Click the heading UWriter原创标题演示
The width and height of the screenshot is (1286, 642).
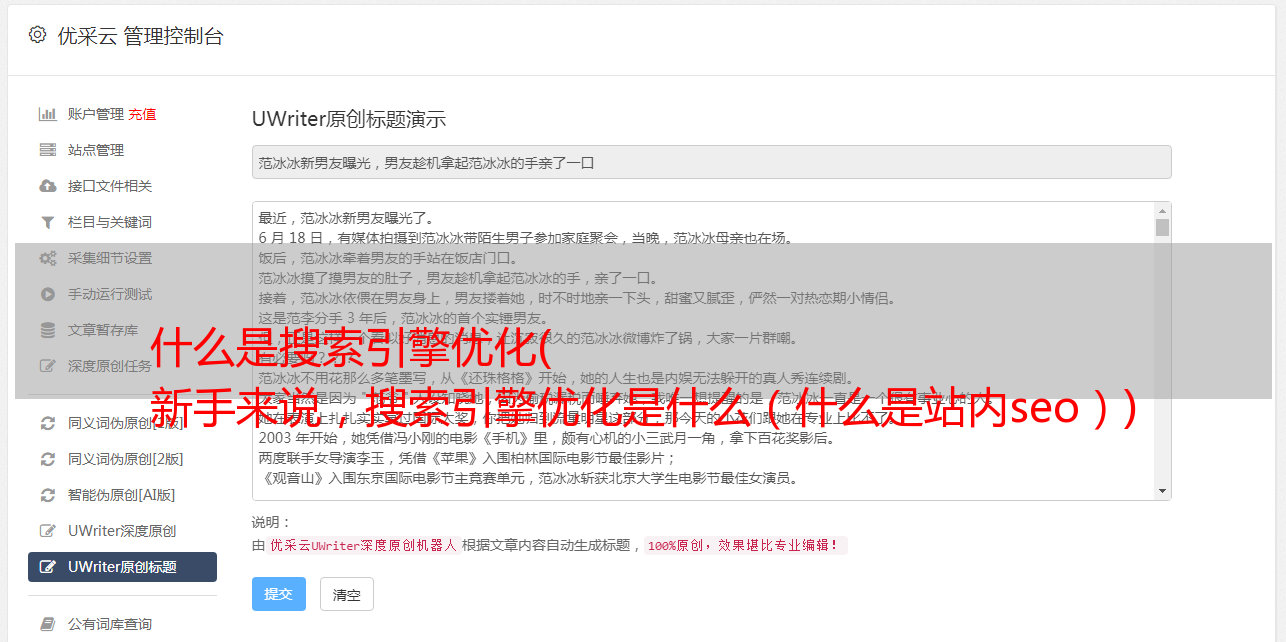click(349, 119)
